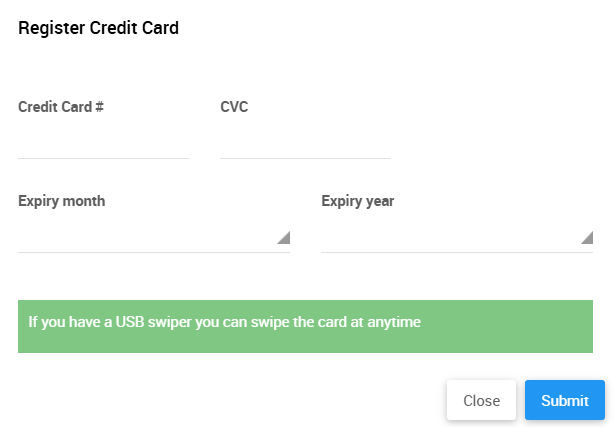This screenshot has height=427, width=614.
Task: Open the Expiry month dropdown
Action: pyautogui.click(x=153, y=237)
